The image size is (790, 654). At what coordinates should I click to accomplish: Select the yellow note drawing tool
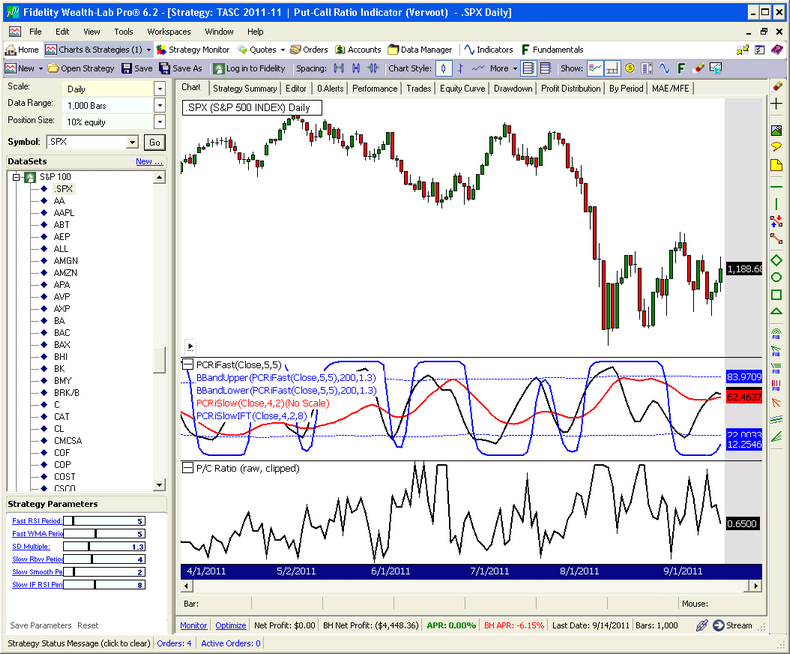coord(776,163)
